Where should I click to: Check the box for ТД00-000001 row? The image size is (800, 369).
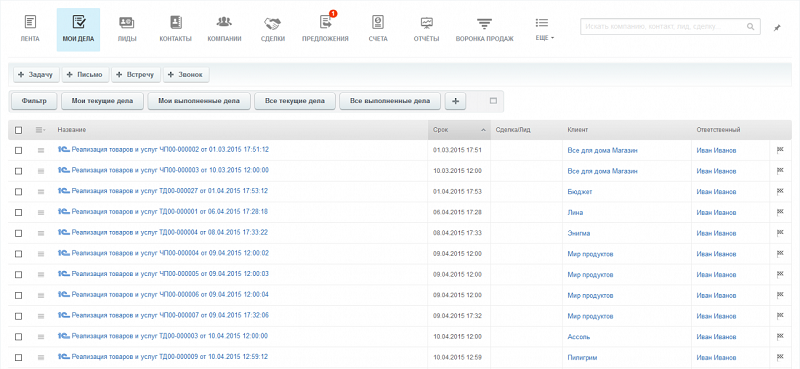click(18, 212)
